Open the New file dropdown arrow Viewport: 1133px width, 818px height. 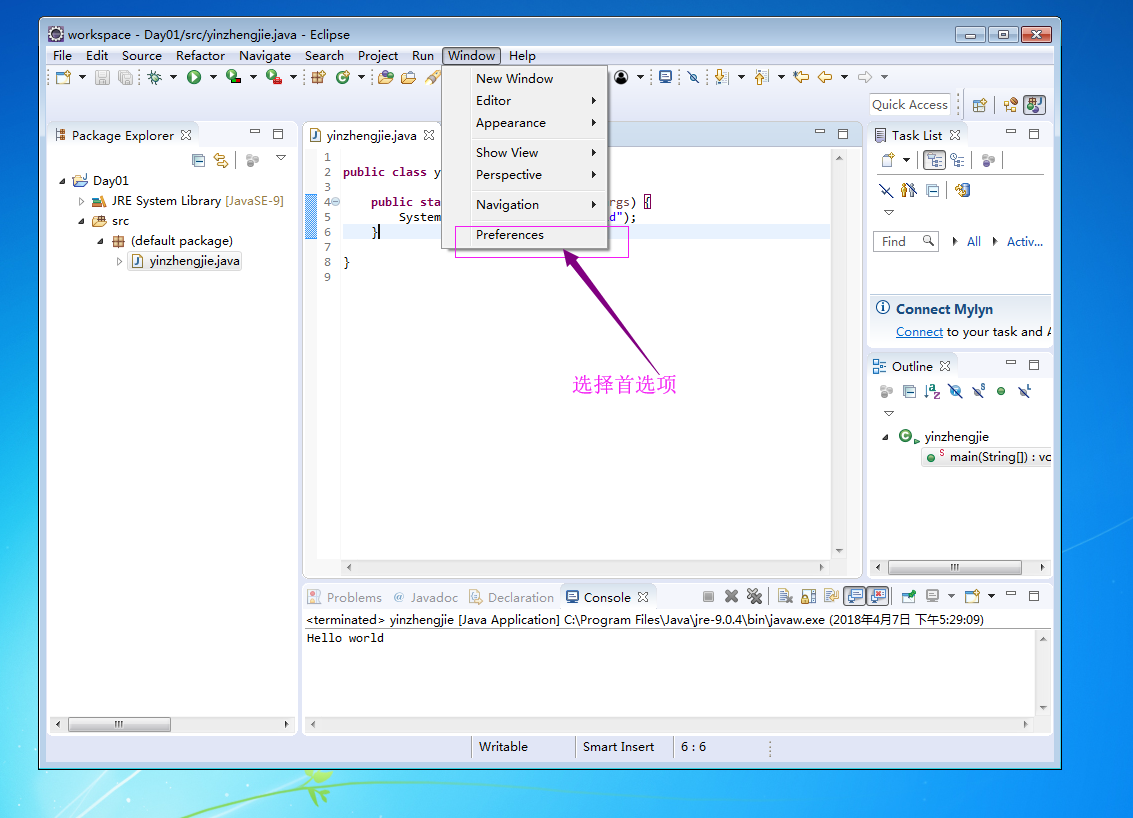pyautogui.click(x=82, y=77)
